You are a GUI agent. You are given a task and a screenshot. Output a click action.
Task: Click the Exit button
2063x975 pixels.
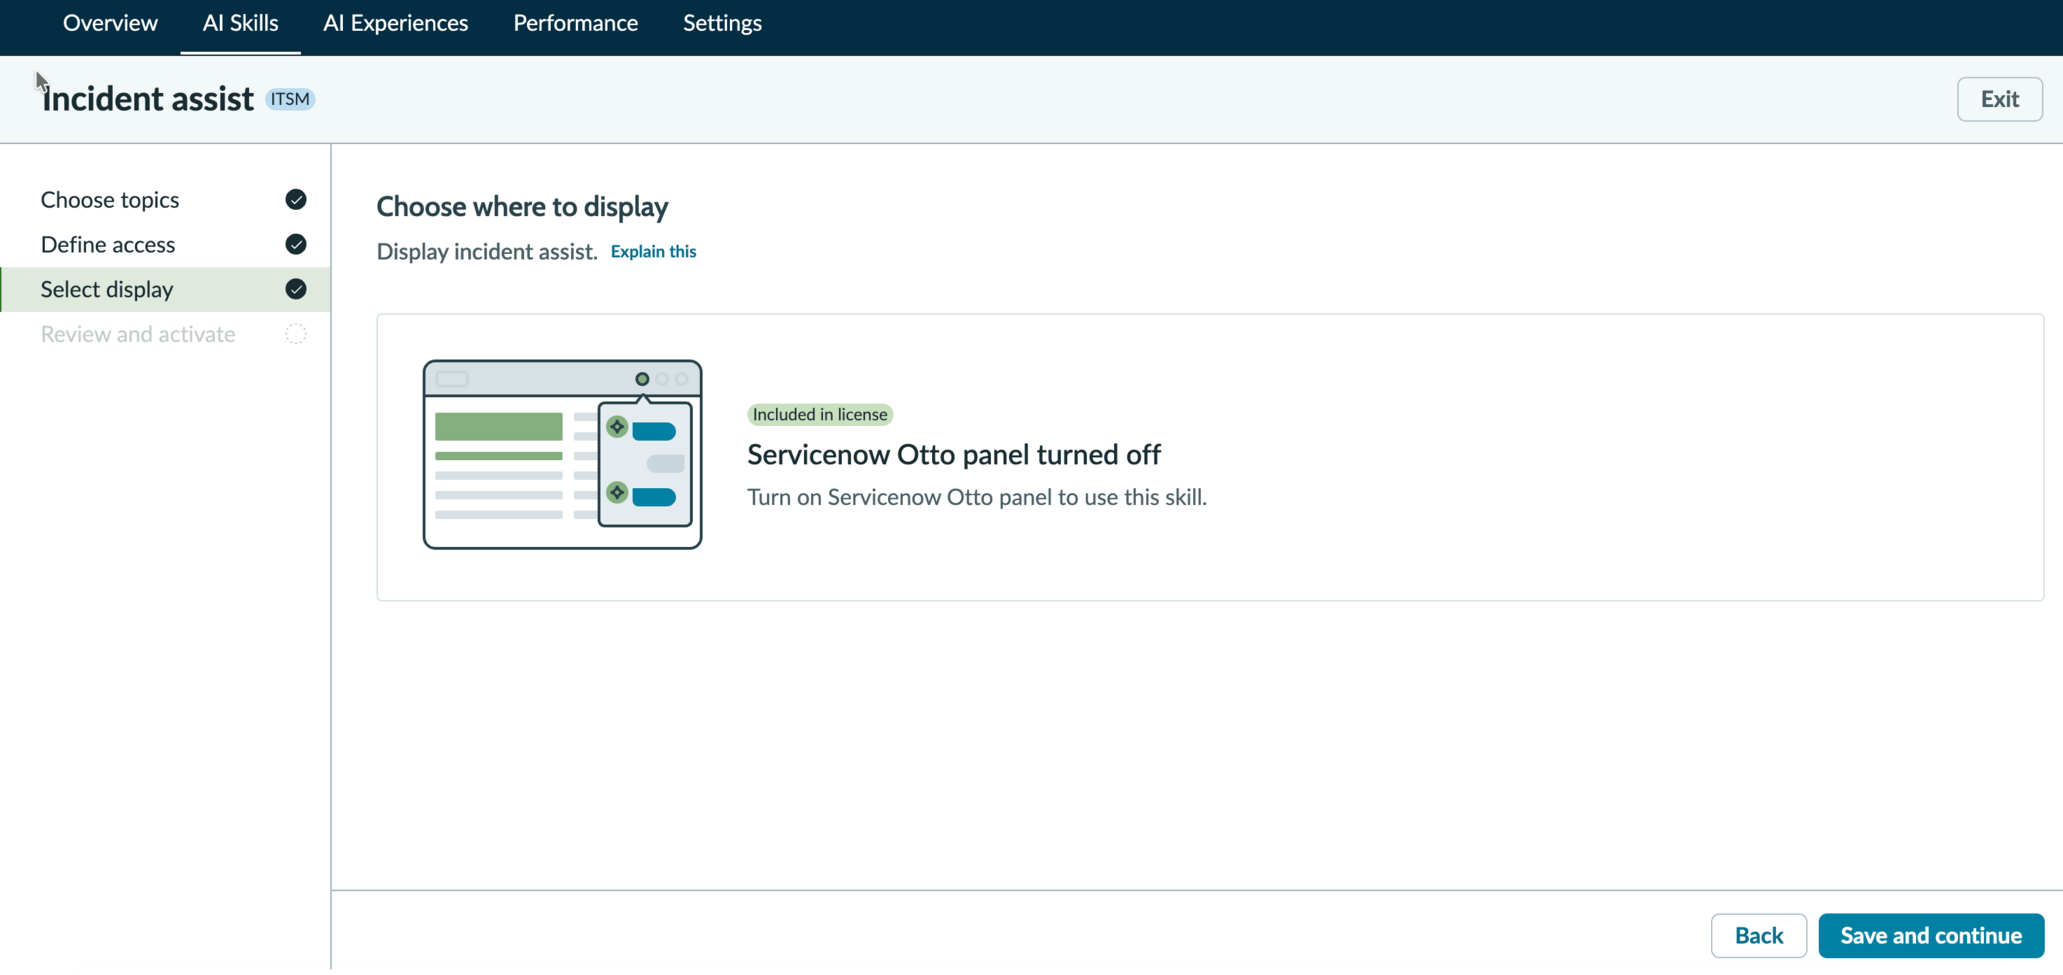coord(1999,99)
